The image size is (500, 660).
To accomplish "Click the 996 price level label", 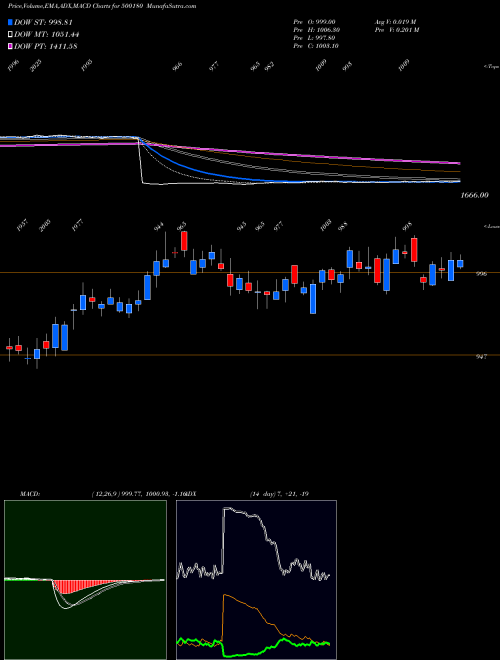I will coord(481,274).
